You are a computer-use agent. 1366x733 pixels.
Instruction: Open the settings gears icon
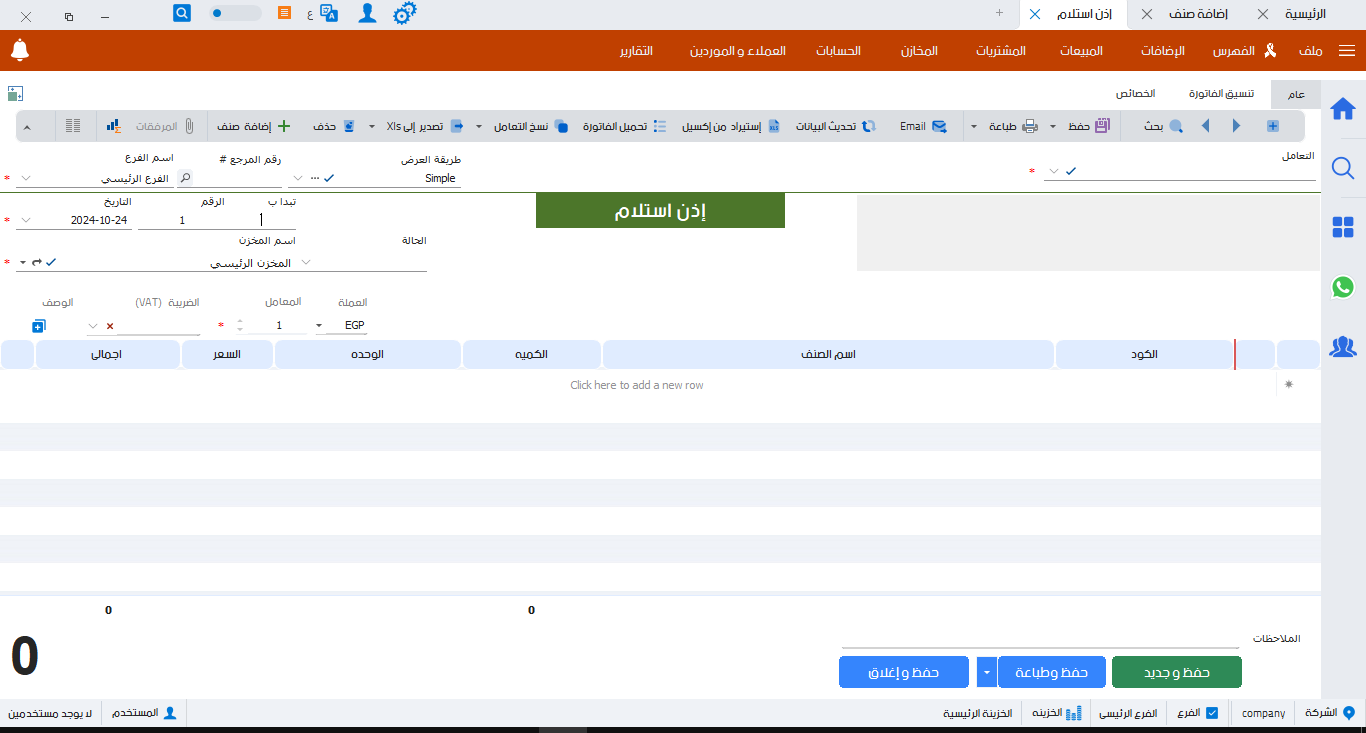point(404,14)
